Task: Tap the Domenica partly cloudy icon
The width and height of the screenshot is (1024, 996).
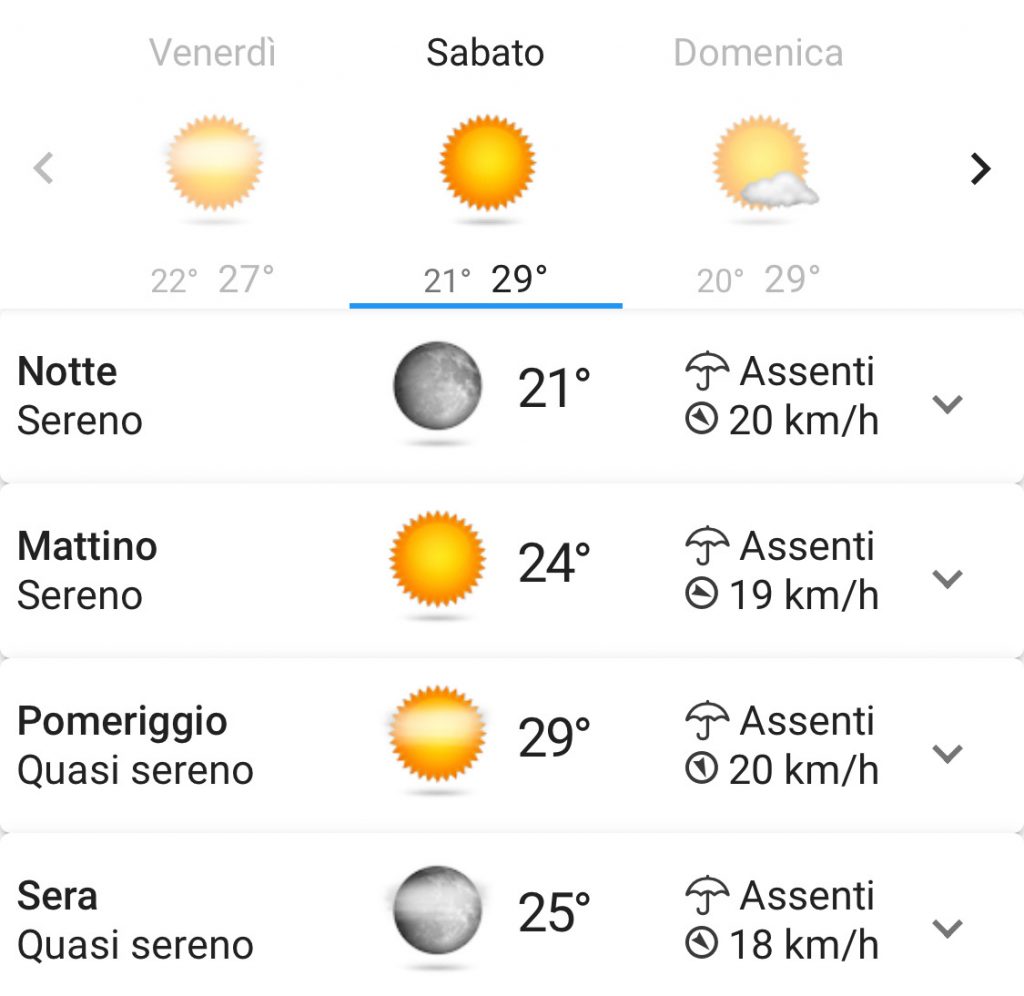Action: [x=765, y=163]
